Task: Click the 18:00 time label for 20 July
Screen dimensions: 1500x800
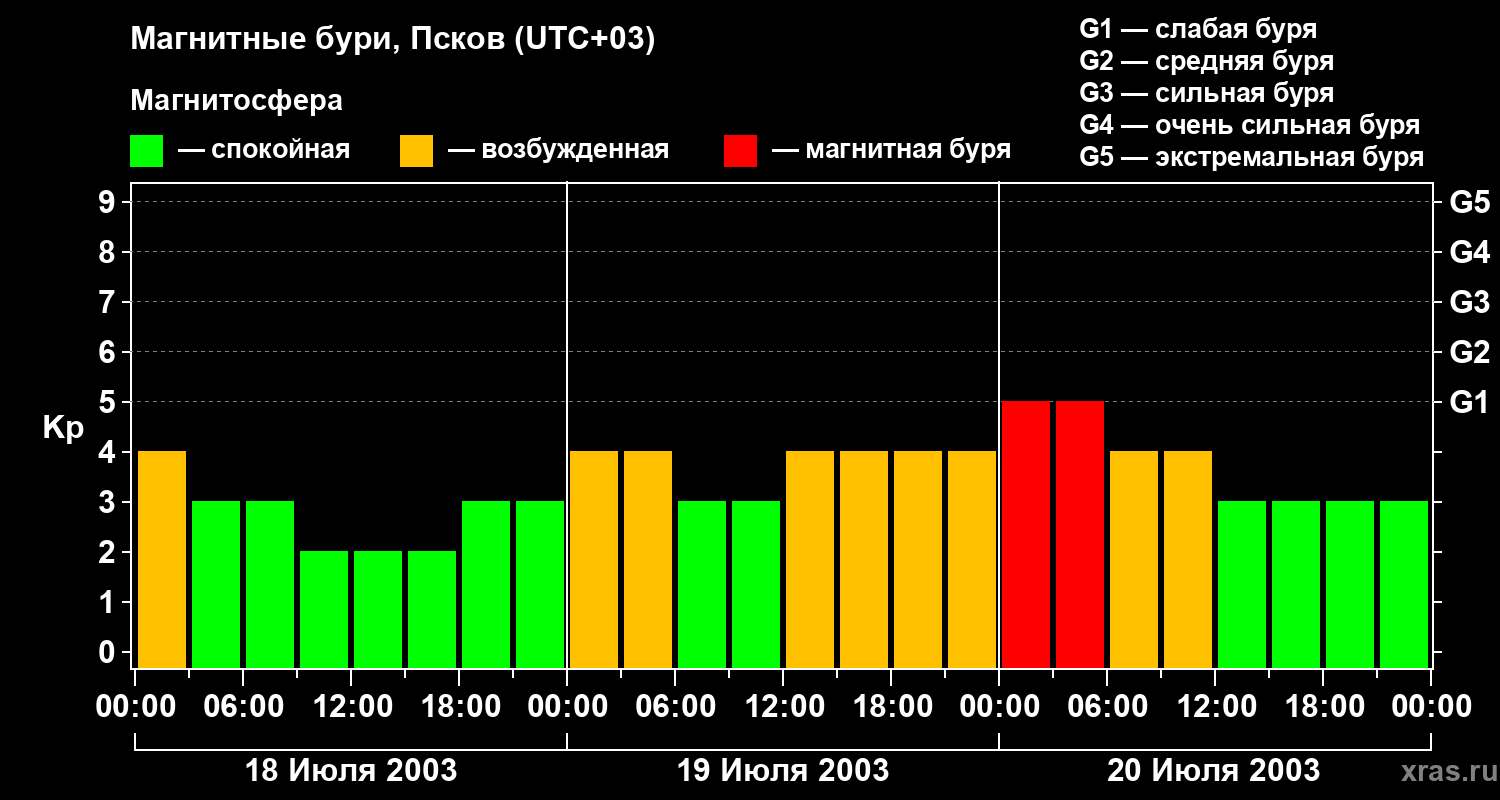Action: click(x=1323, y=707)
